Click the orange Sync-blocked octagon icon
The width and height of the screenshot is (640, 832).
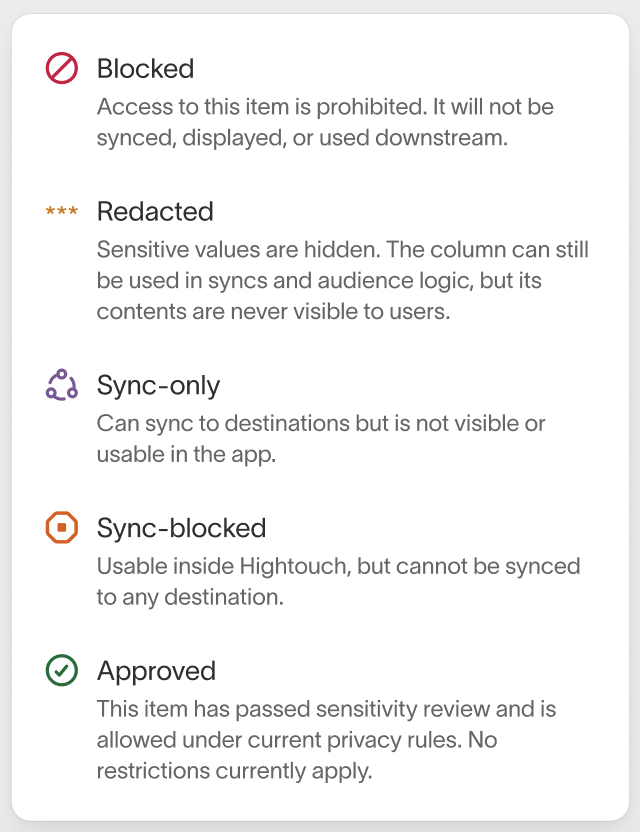pyautogui.click(x=62, y=527)
